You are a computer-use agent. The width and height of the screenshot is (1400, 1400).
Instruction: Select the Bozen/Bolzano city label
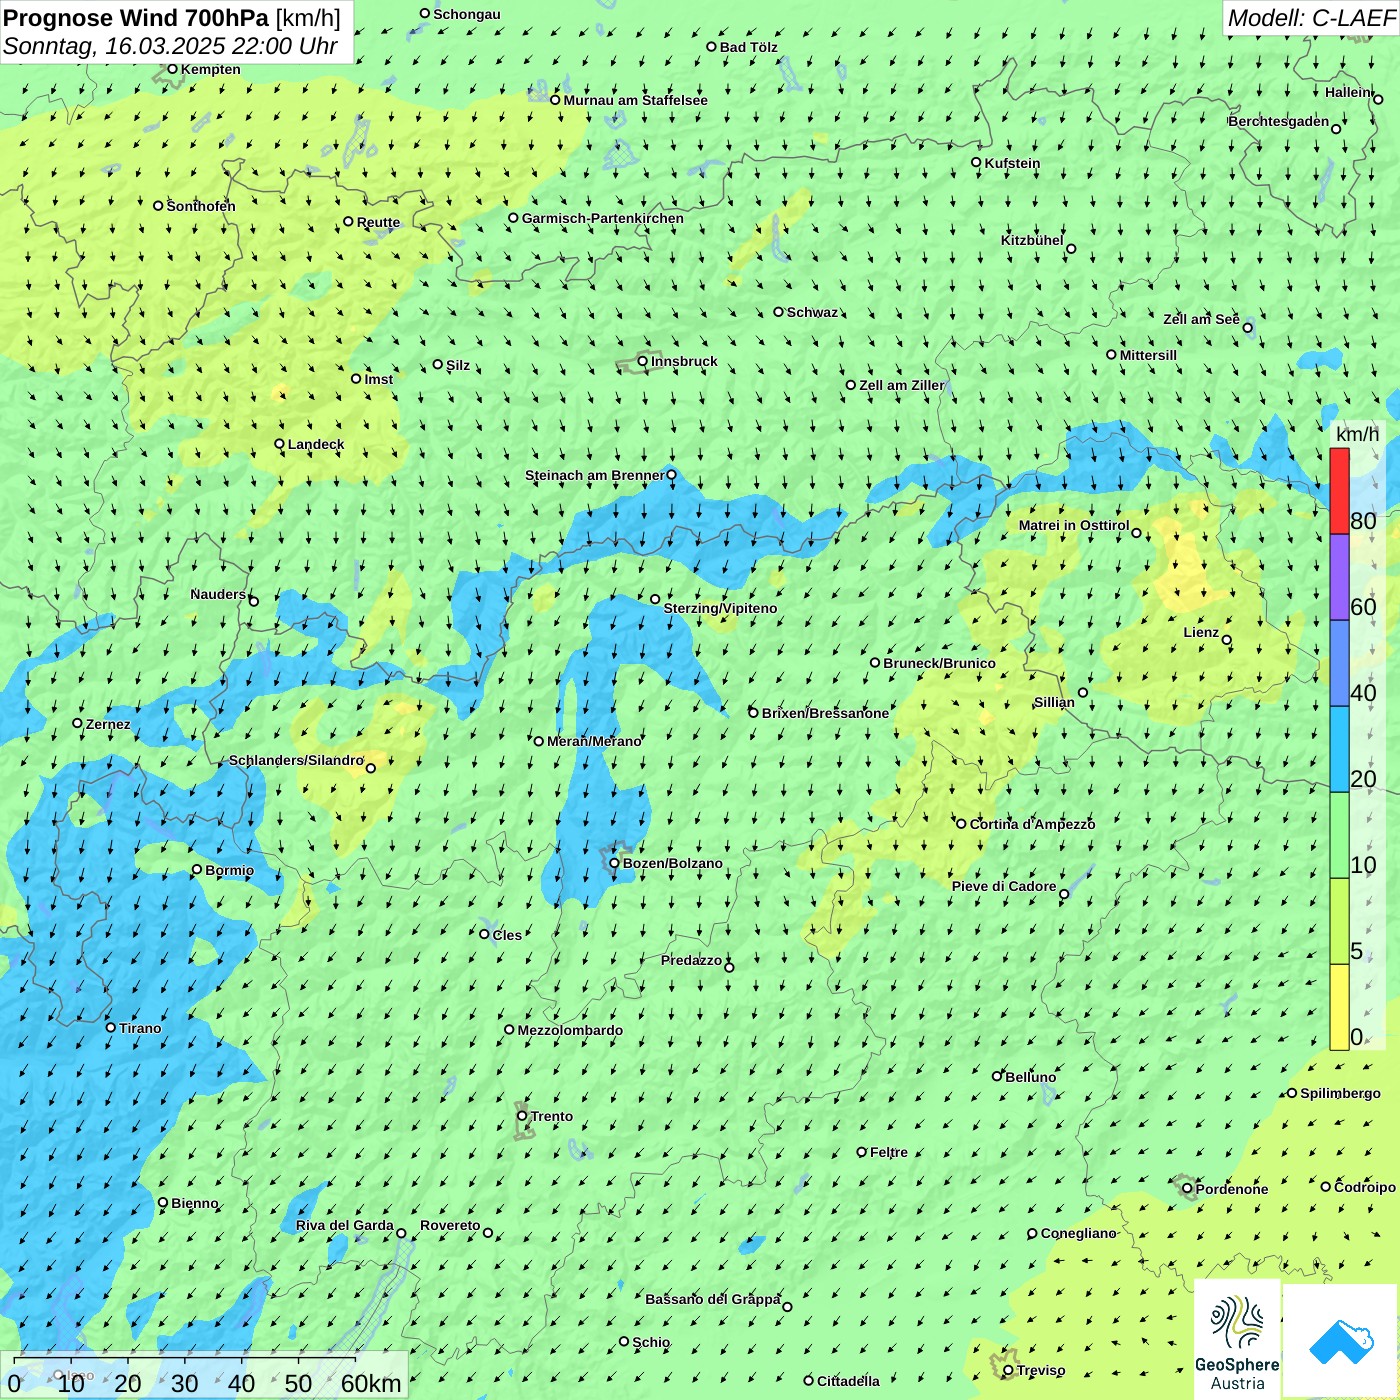(x=672, y=863)
